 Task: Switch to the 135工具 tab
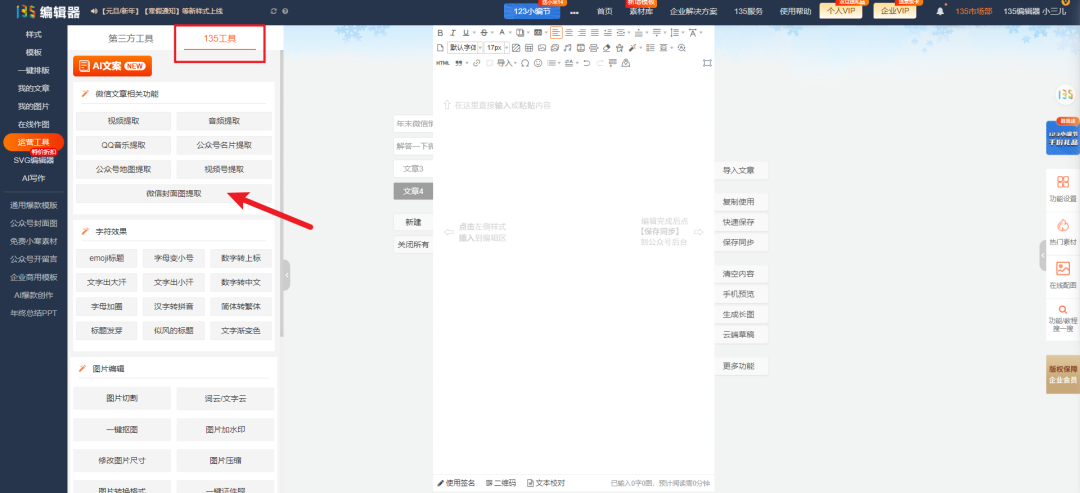(220, 39)
